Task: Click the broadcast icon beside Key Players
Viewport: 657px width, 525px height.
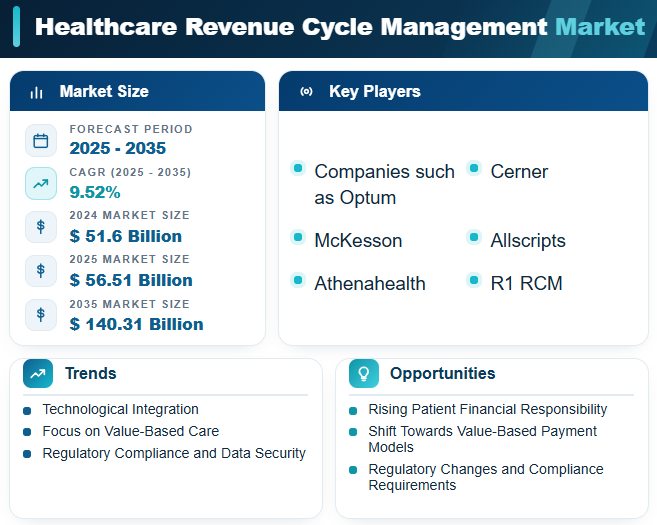Action: click(x=306, y=92)
